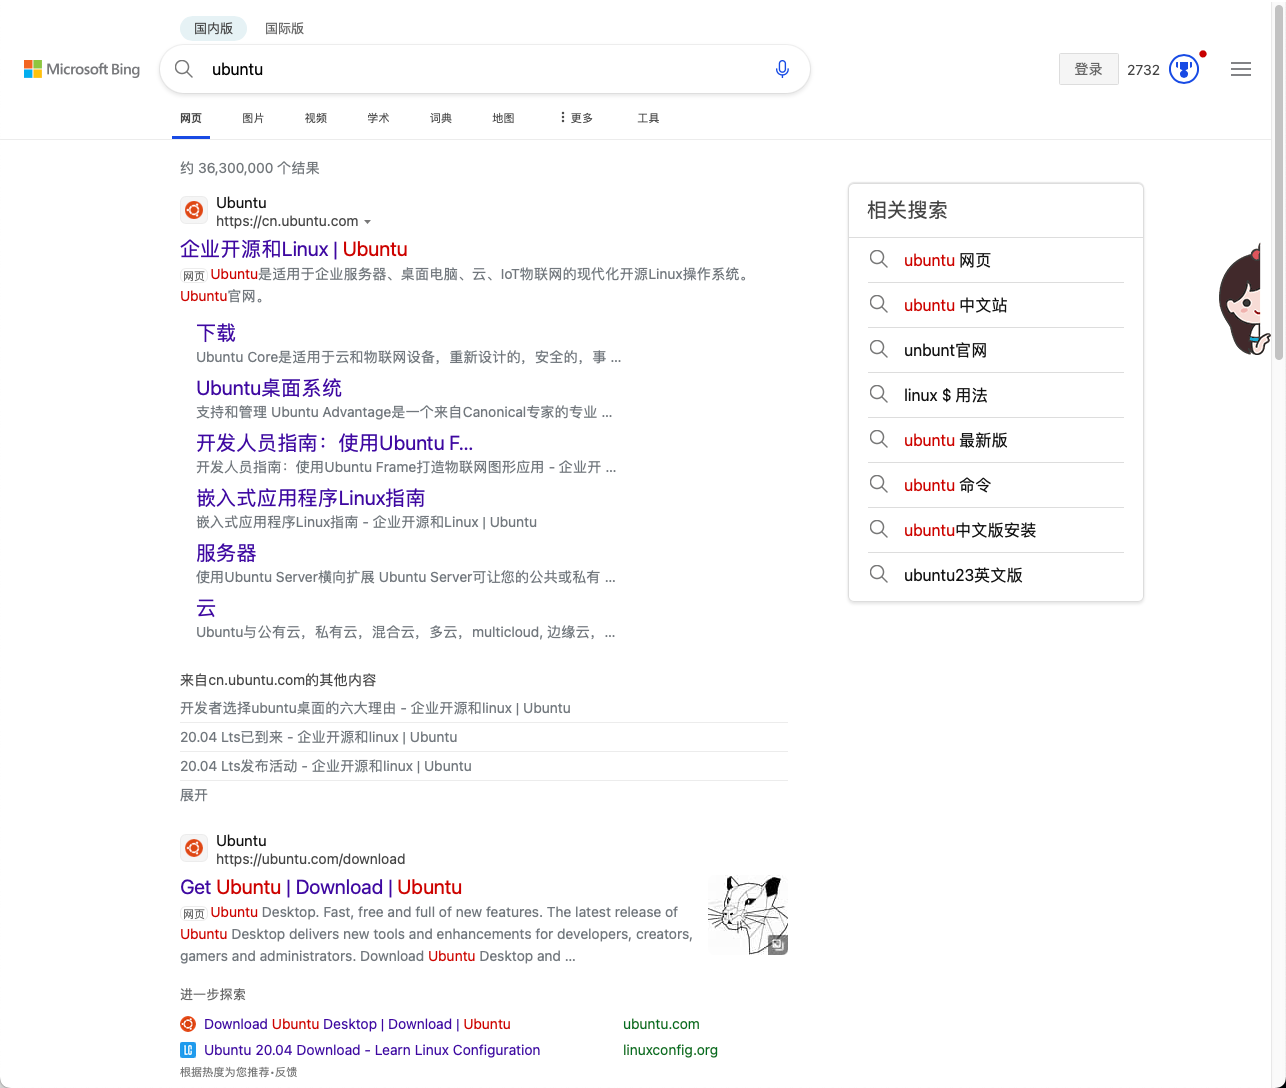Click Ubuntu favicon beside cn.ubuntu.com result
The height and width of the screenshot is (1088, 1286).
click(194, 210)
